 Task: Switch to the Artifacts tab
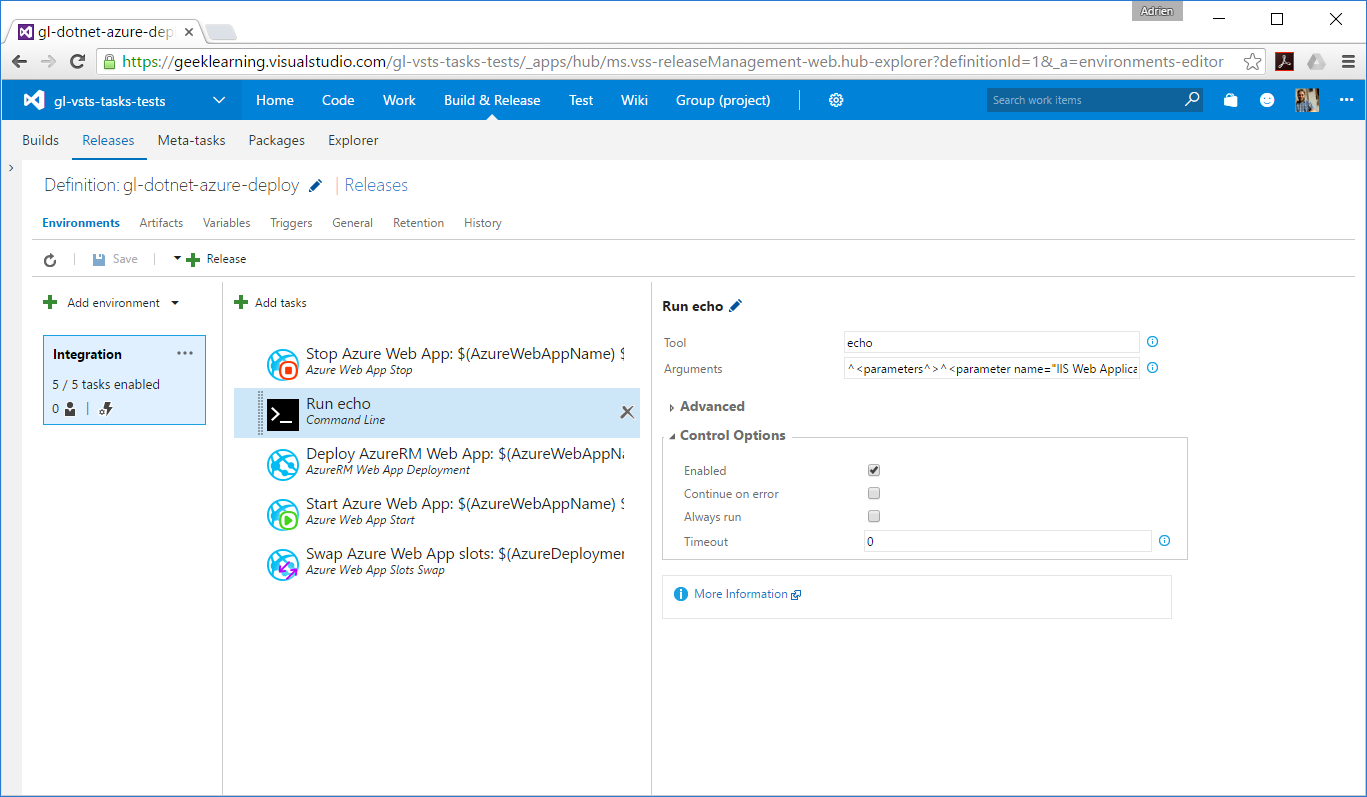point(161,223)
